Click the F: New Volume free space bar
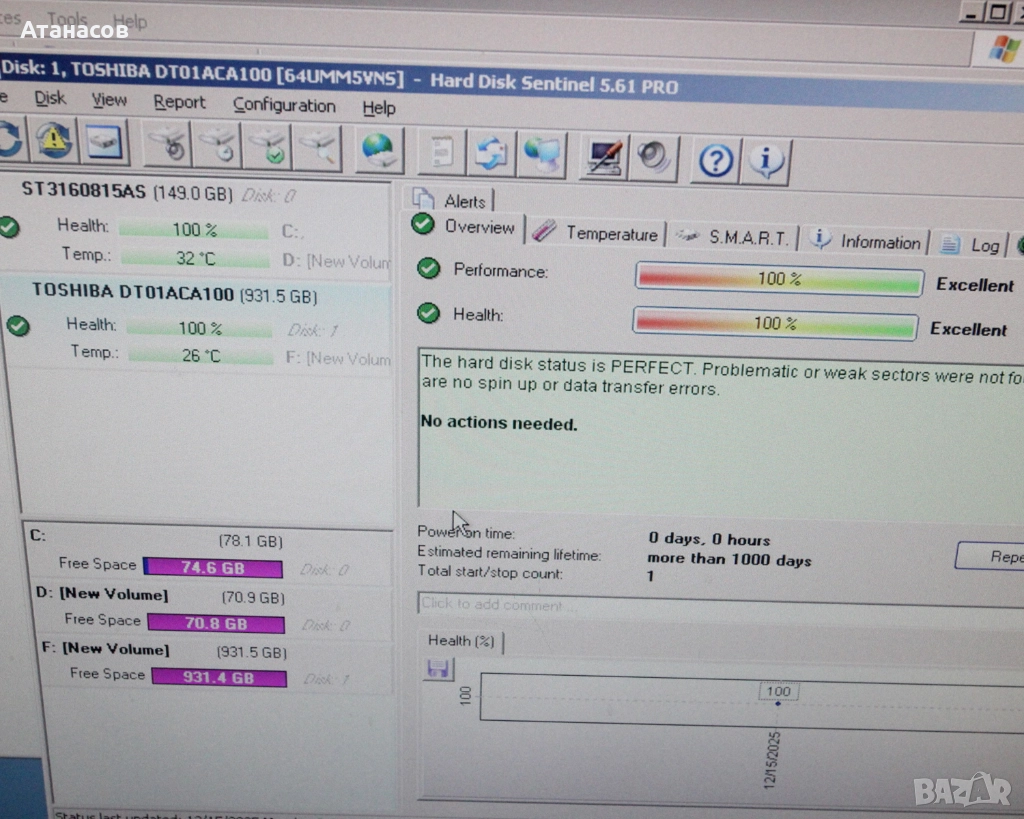This screenshot has width=1024, height=819. click(x=217, y=677)
